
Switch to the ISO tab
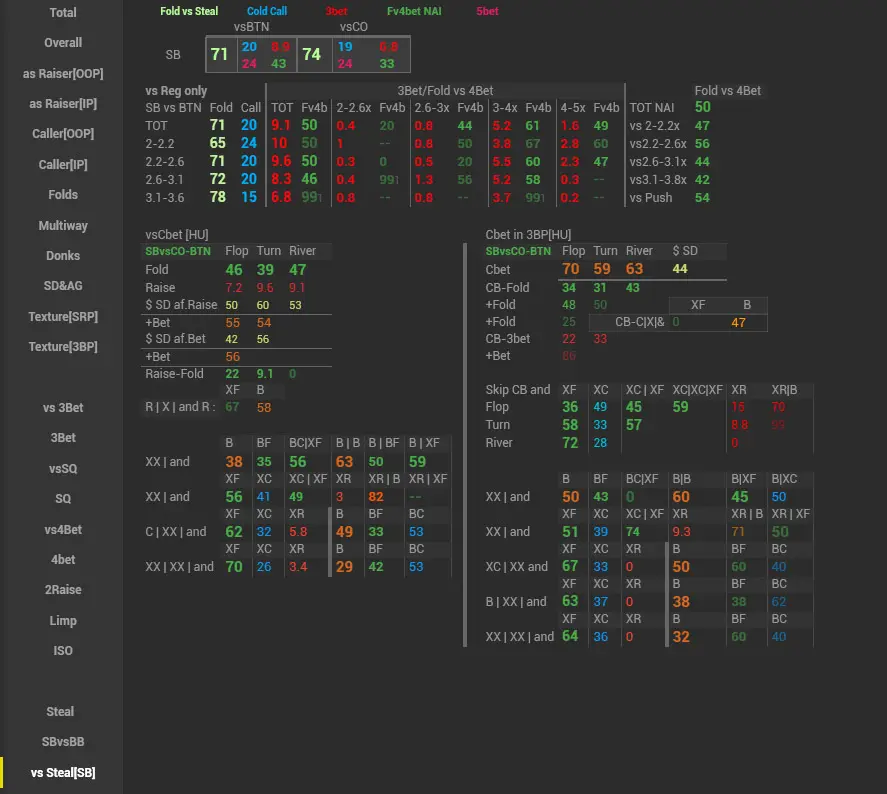pos(62,651)
